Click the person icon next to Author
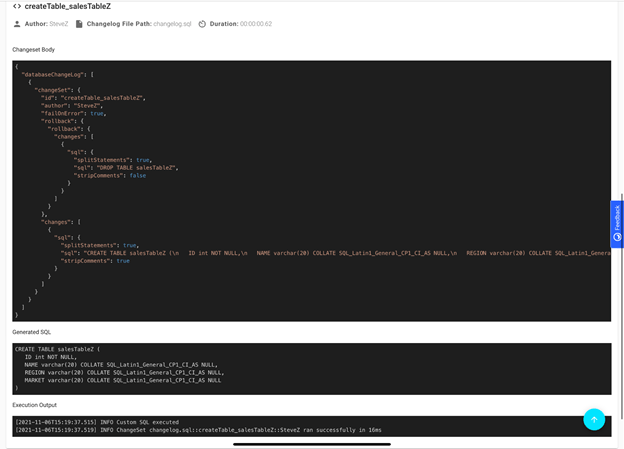624x449 pixels. (x=16, y=23)
